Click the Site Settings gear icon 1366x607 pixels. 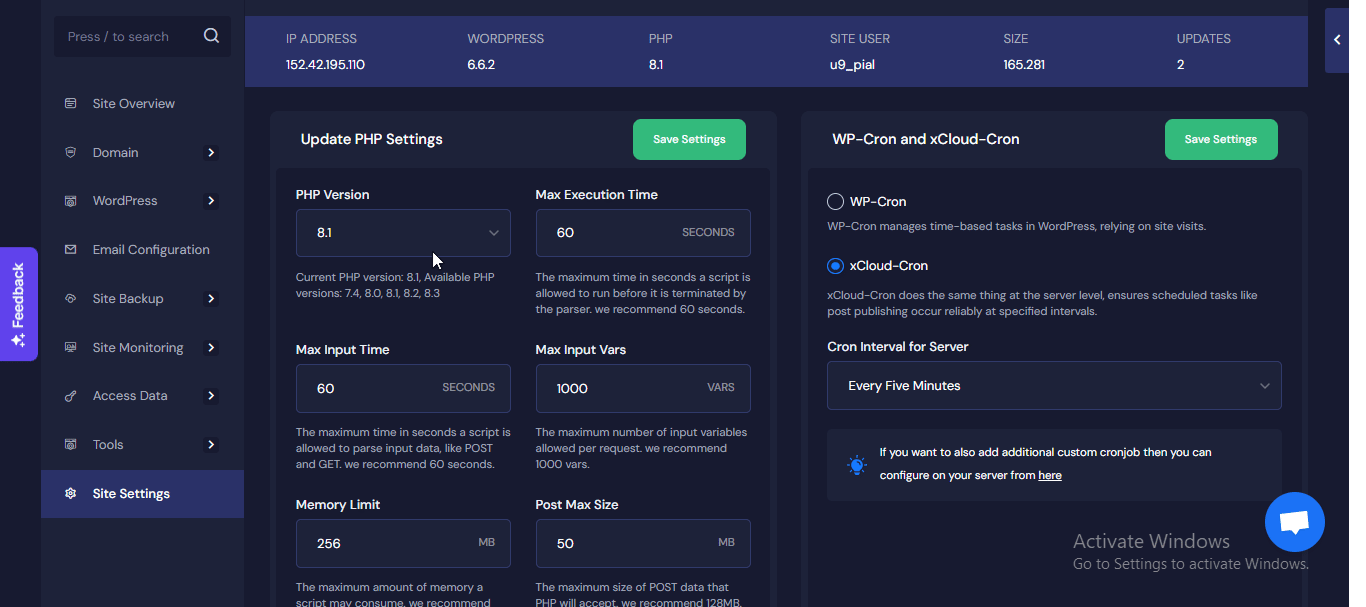coord(70,494)
